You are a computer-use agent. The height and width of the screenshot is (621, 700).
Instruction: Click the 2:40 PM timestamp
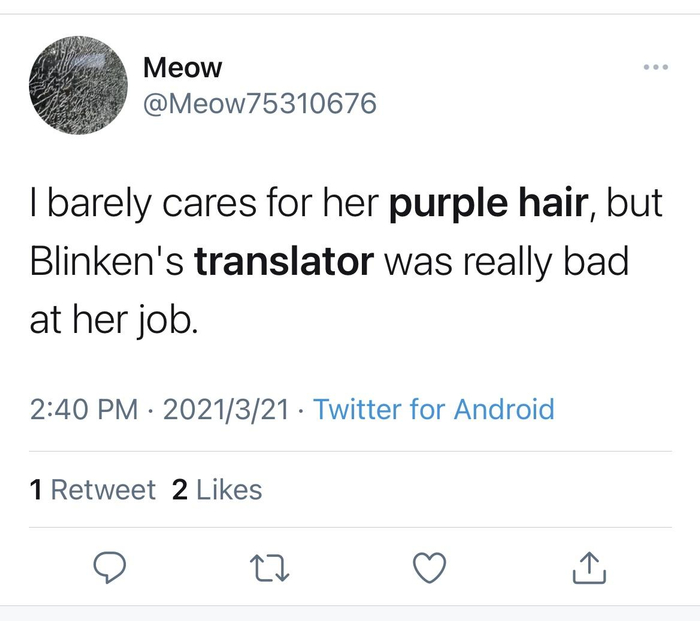pos(85,409)
